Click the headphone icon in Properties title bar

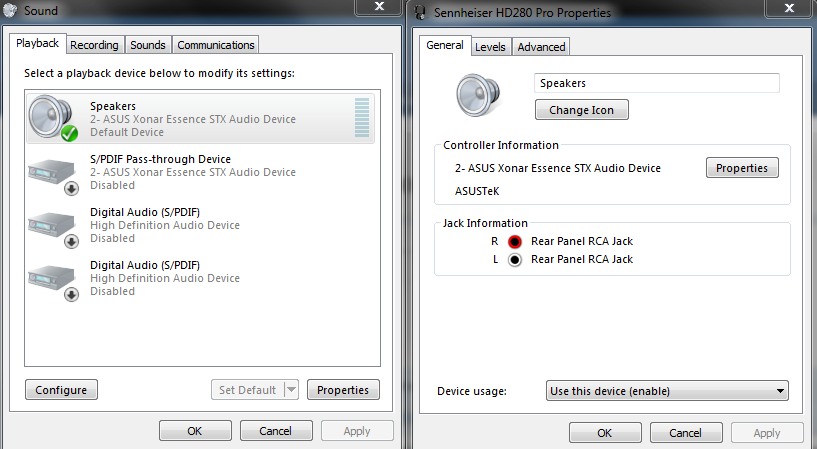click(x=420, y=12)
